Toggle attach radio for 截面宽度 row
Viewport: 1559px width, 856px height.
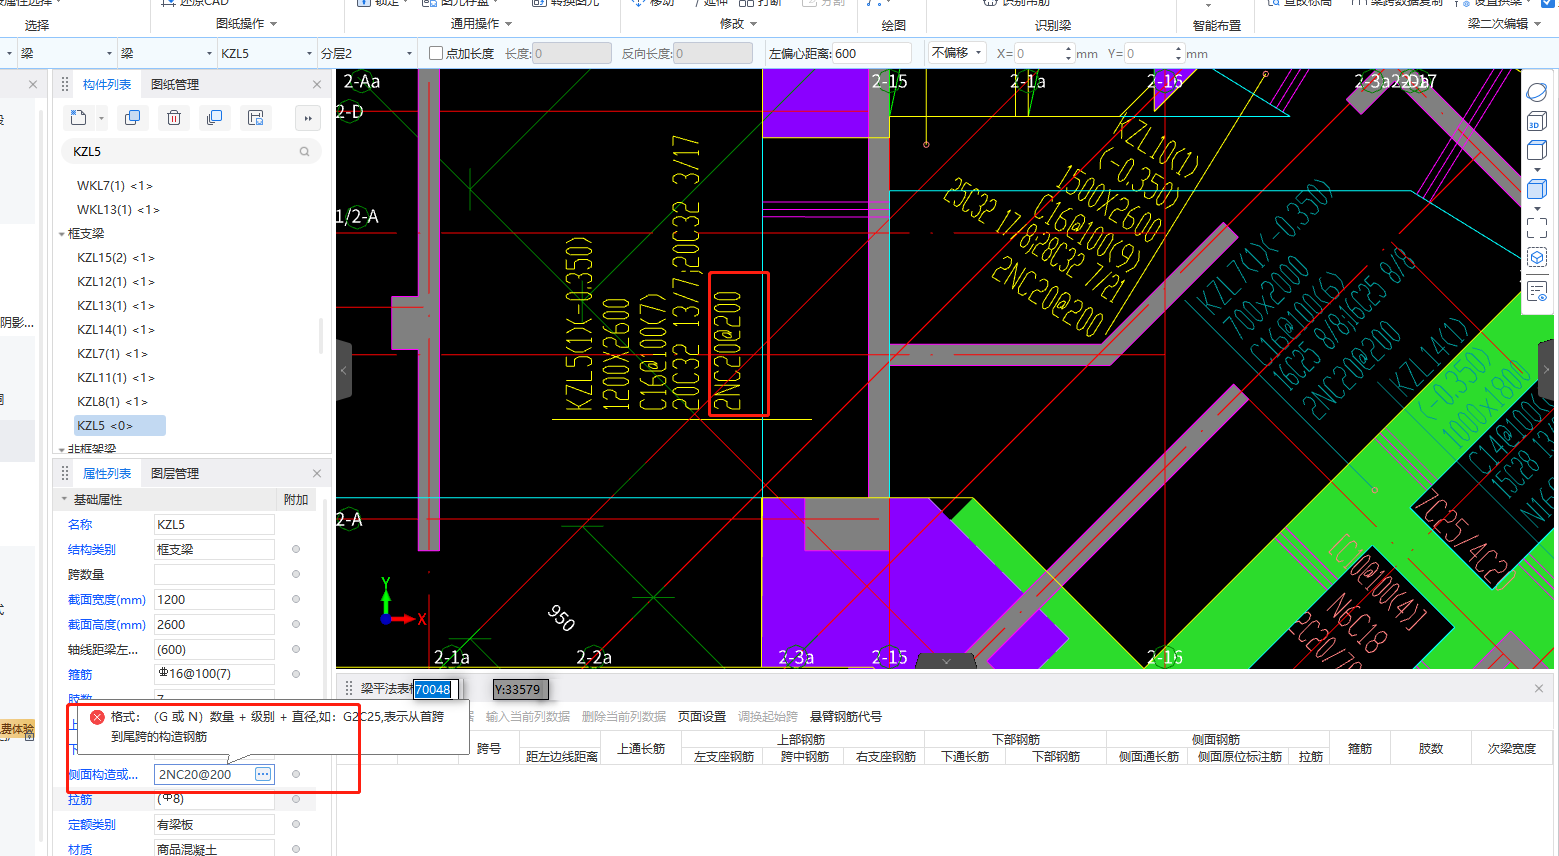click(x=296, y=599)
